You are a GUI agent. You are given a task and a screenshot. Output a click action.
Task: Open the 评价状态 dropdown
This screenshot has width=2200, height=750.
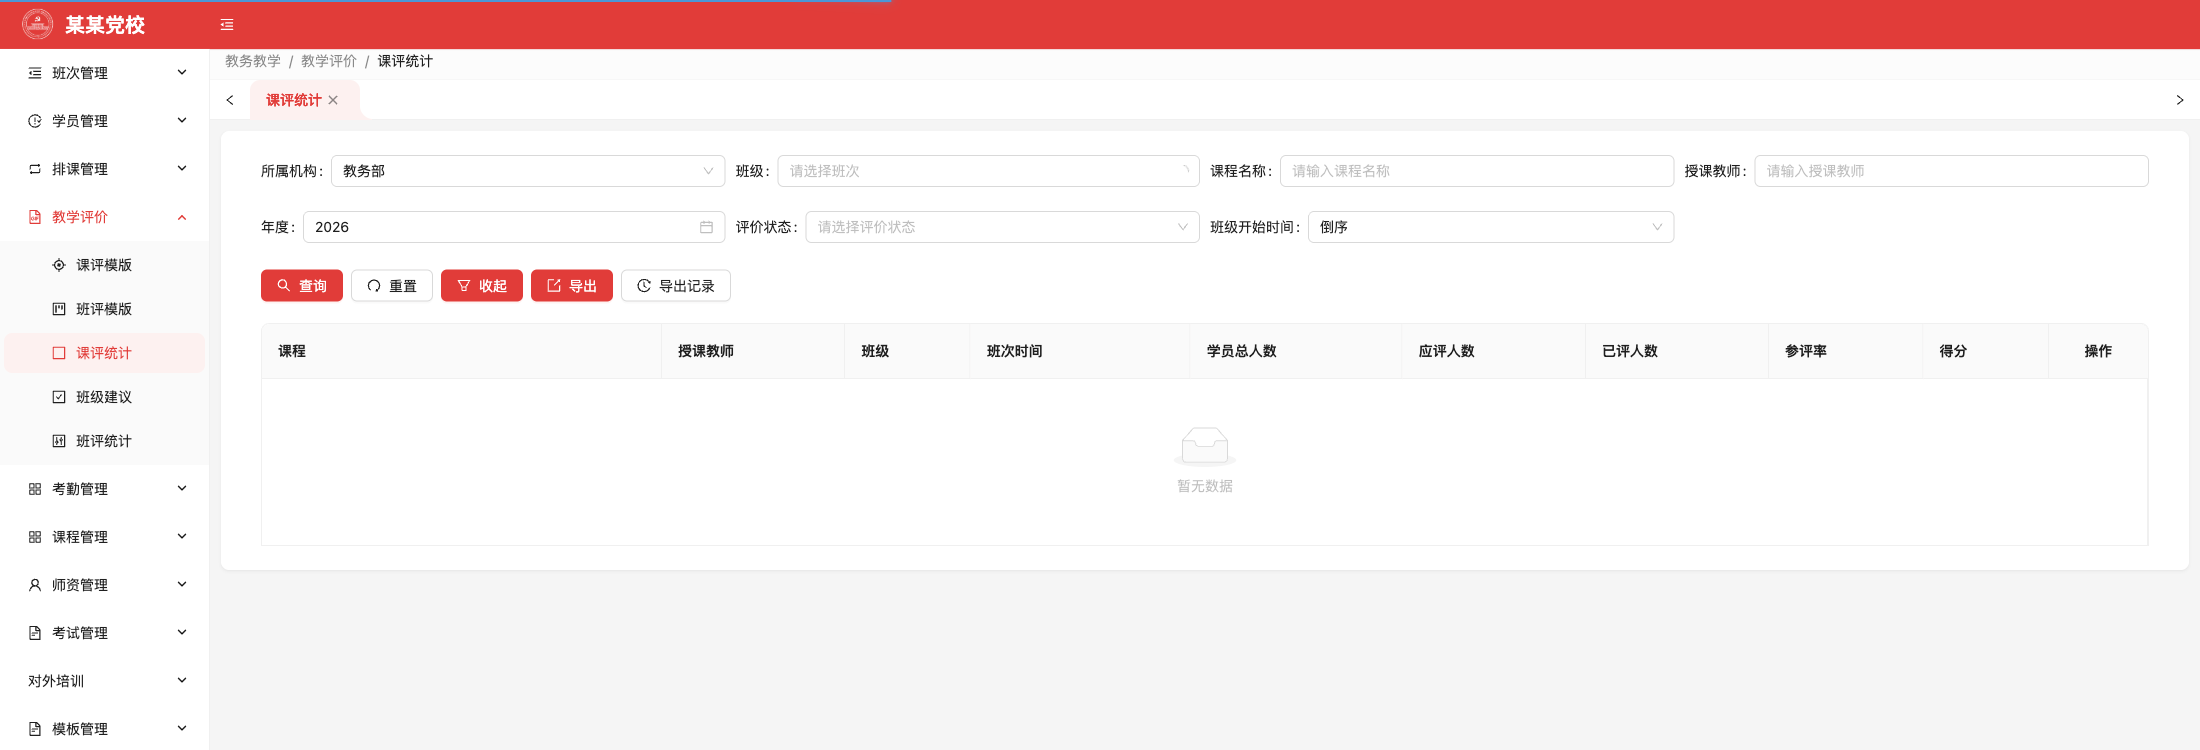(x=1002, y=227)
